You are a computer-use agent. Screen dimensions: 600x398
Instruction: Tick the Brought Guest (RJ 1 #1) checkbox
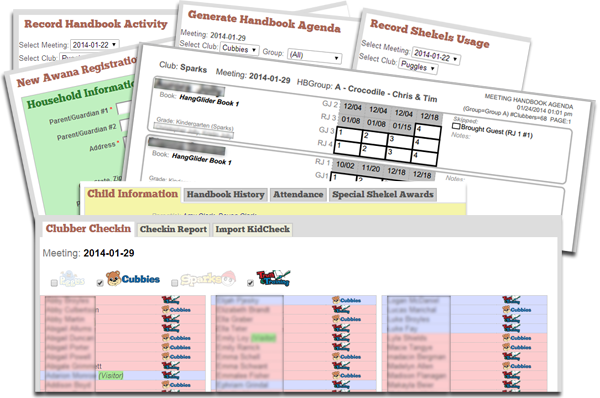point(456,126)
